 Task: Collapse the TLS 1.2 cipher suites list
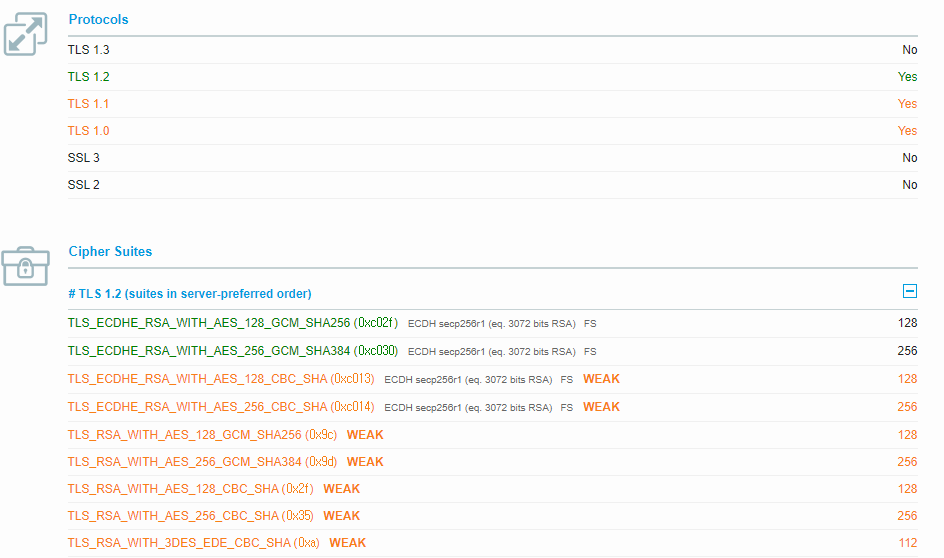[910, 291]
